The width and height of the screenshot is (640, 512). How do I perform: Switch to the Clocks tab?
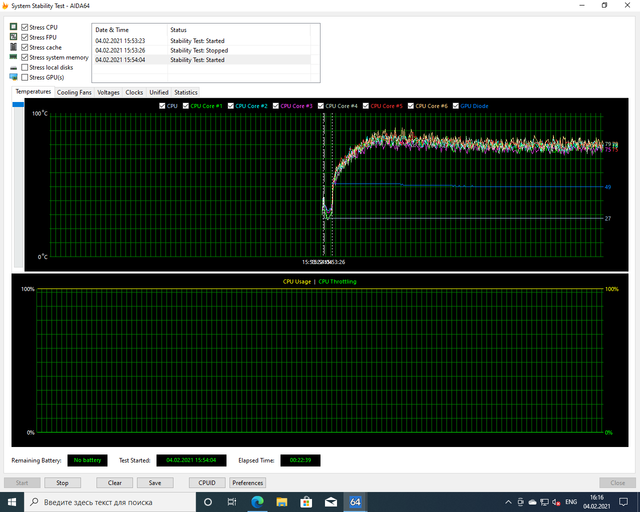tap(134, 92)
